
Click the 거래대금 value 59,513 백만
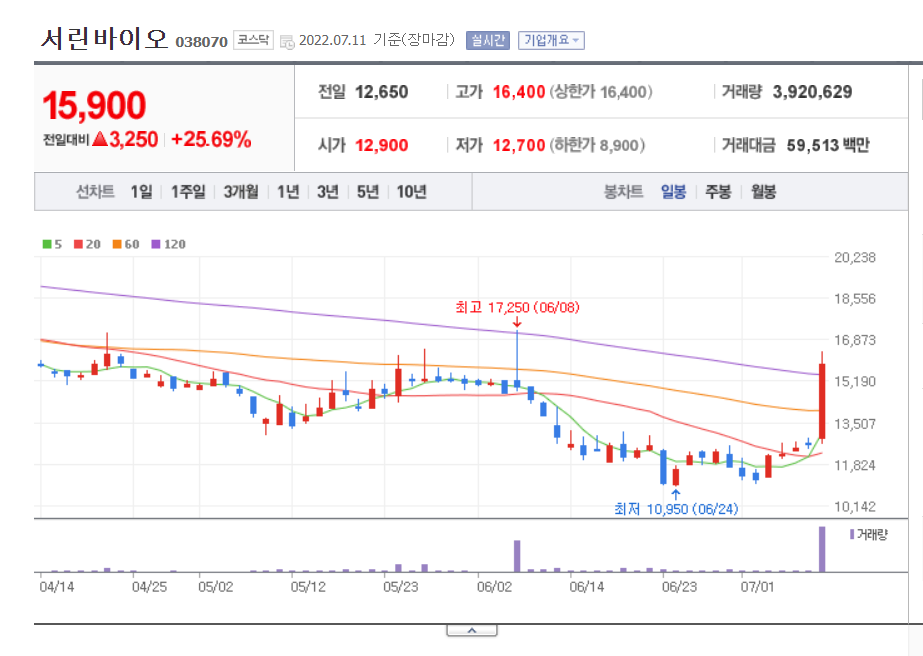[x=828, y=145]
